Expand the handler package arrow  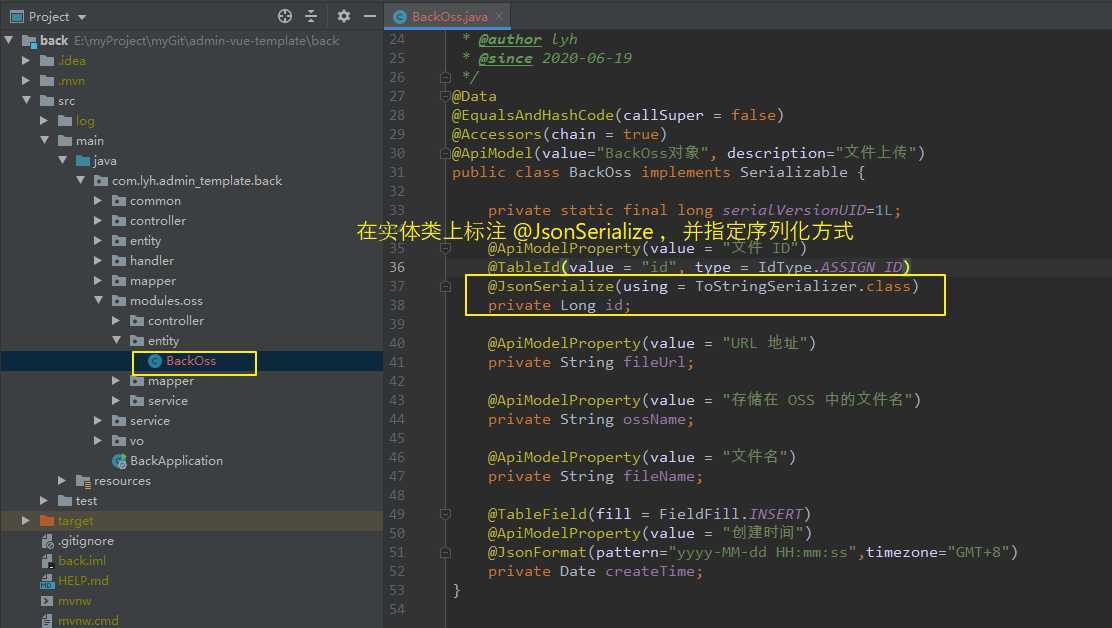(x=98, y=260)
